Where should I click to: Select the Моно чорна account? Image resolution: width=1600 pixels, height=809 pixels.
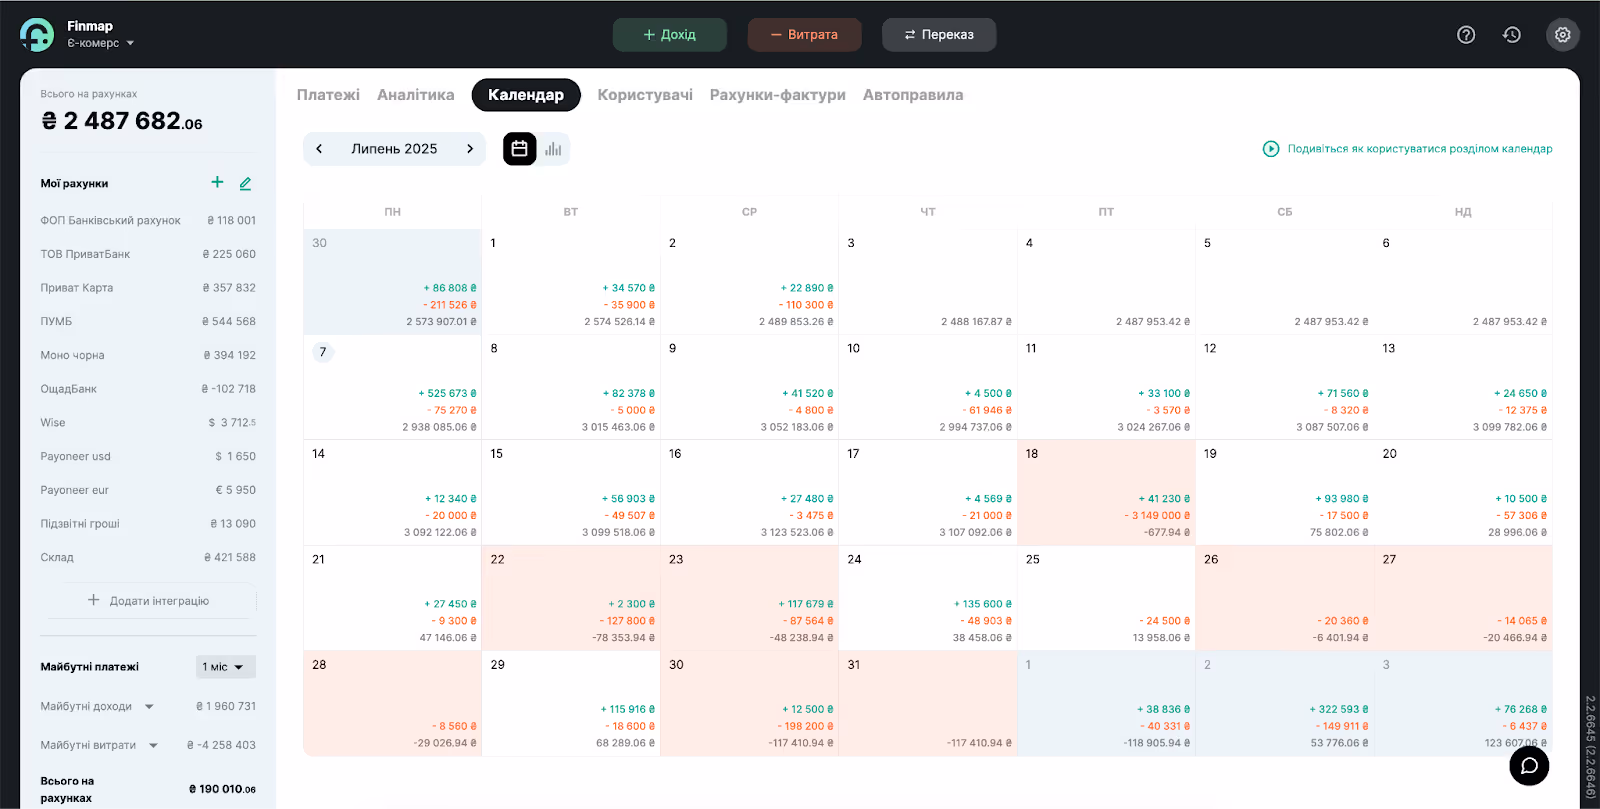[x=148, y=355]
